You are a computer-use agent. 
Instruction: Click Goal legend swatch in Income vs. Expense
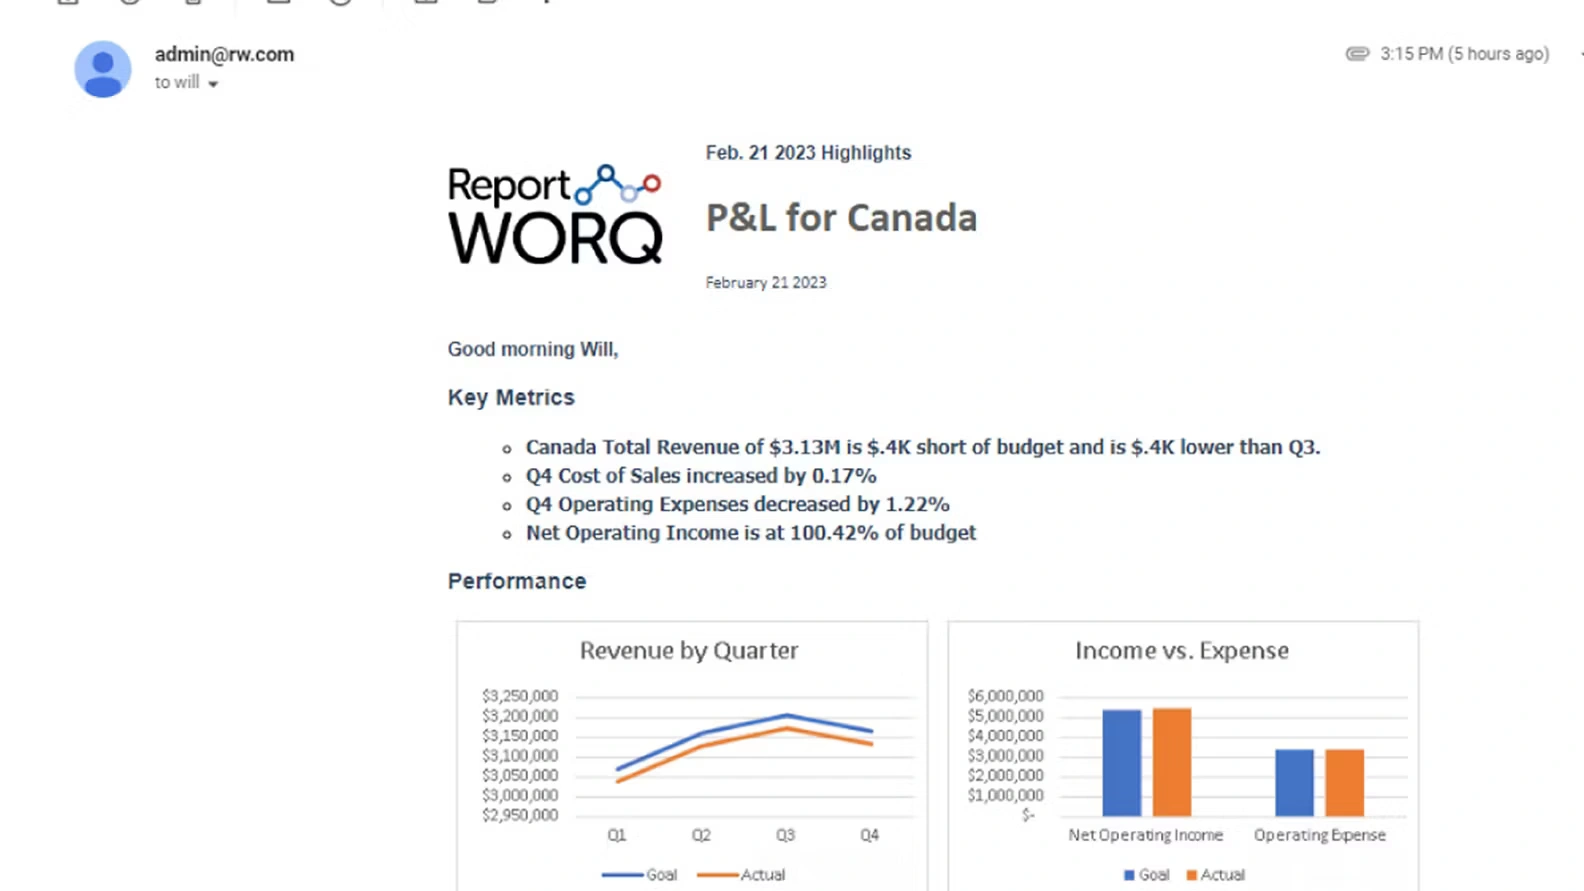1130,875
